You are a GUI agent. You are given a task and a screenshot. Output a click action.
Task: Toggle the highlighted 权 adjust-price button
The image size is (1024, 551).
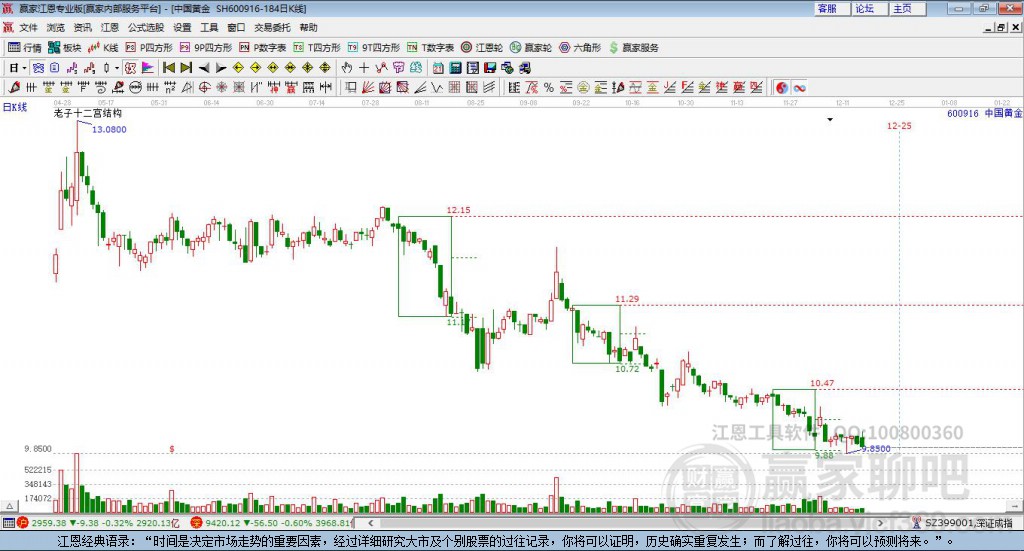coord(131,68)
